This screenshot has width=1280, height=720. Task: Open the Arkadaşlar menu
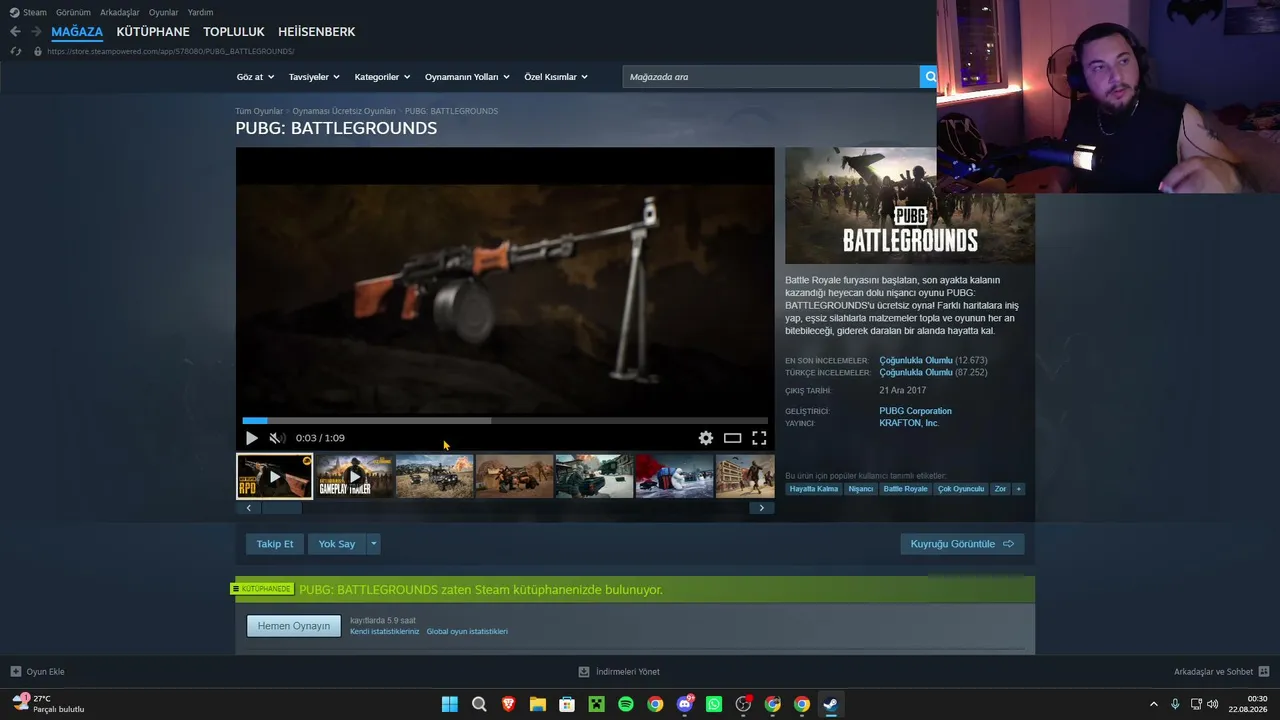pos(120,12)
